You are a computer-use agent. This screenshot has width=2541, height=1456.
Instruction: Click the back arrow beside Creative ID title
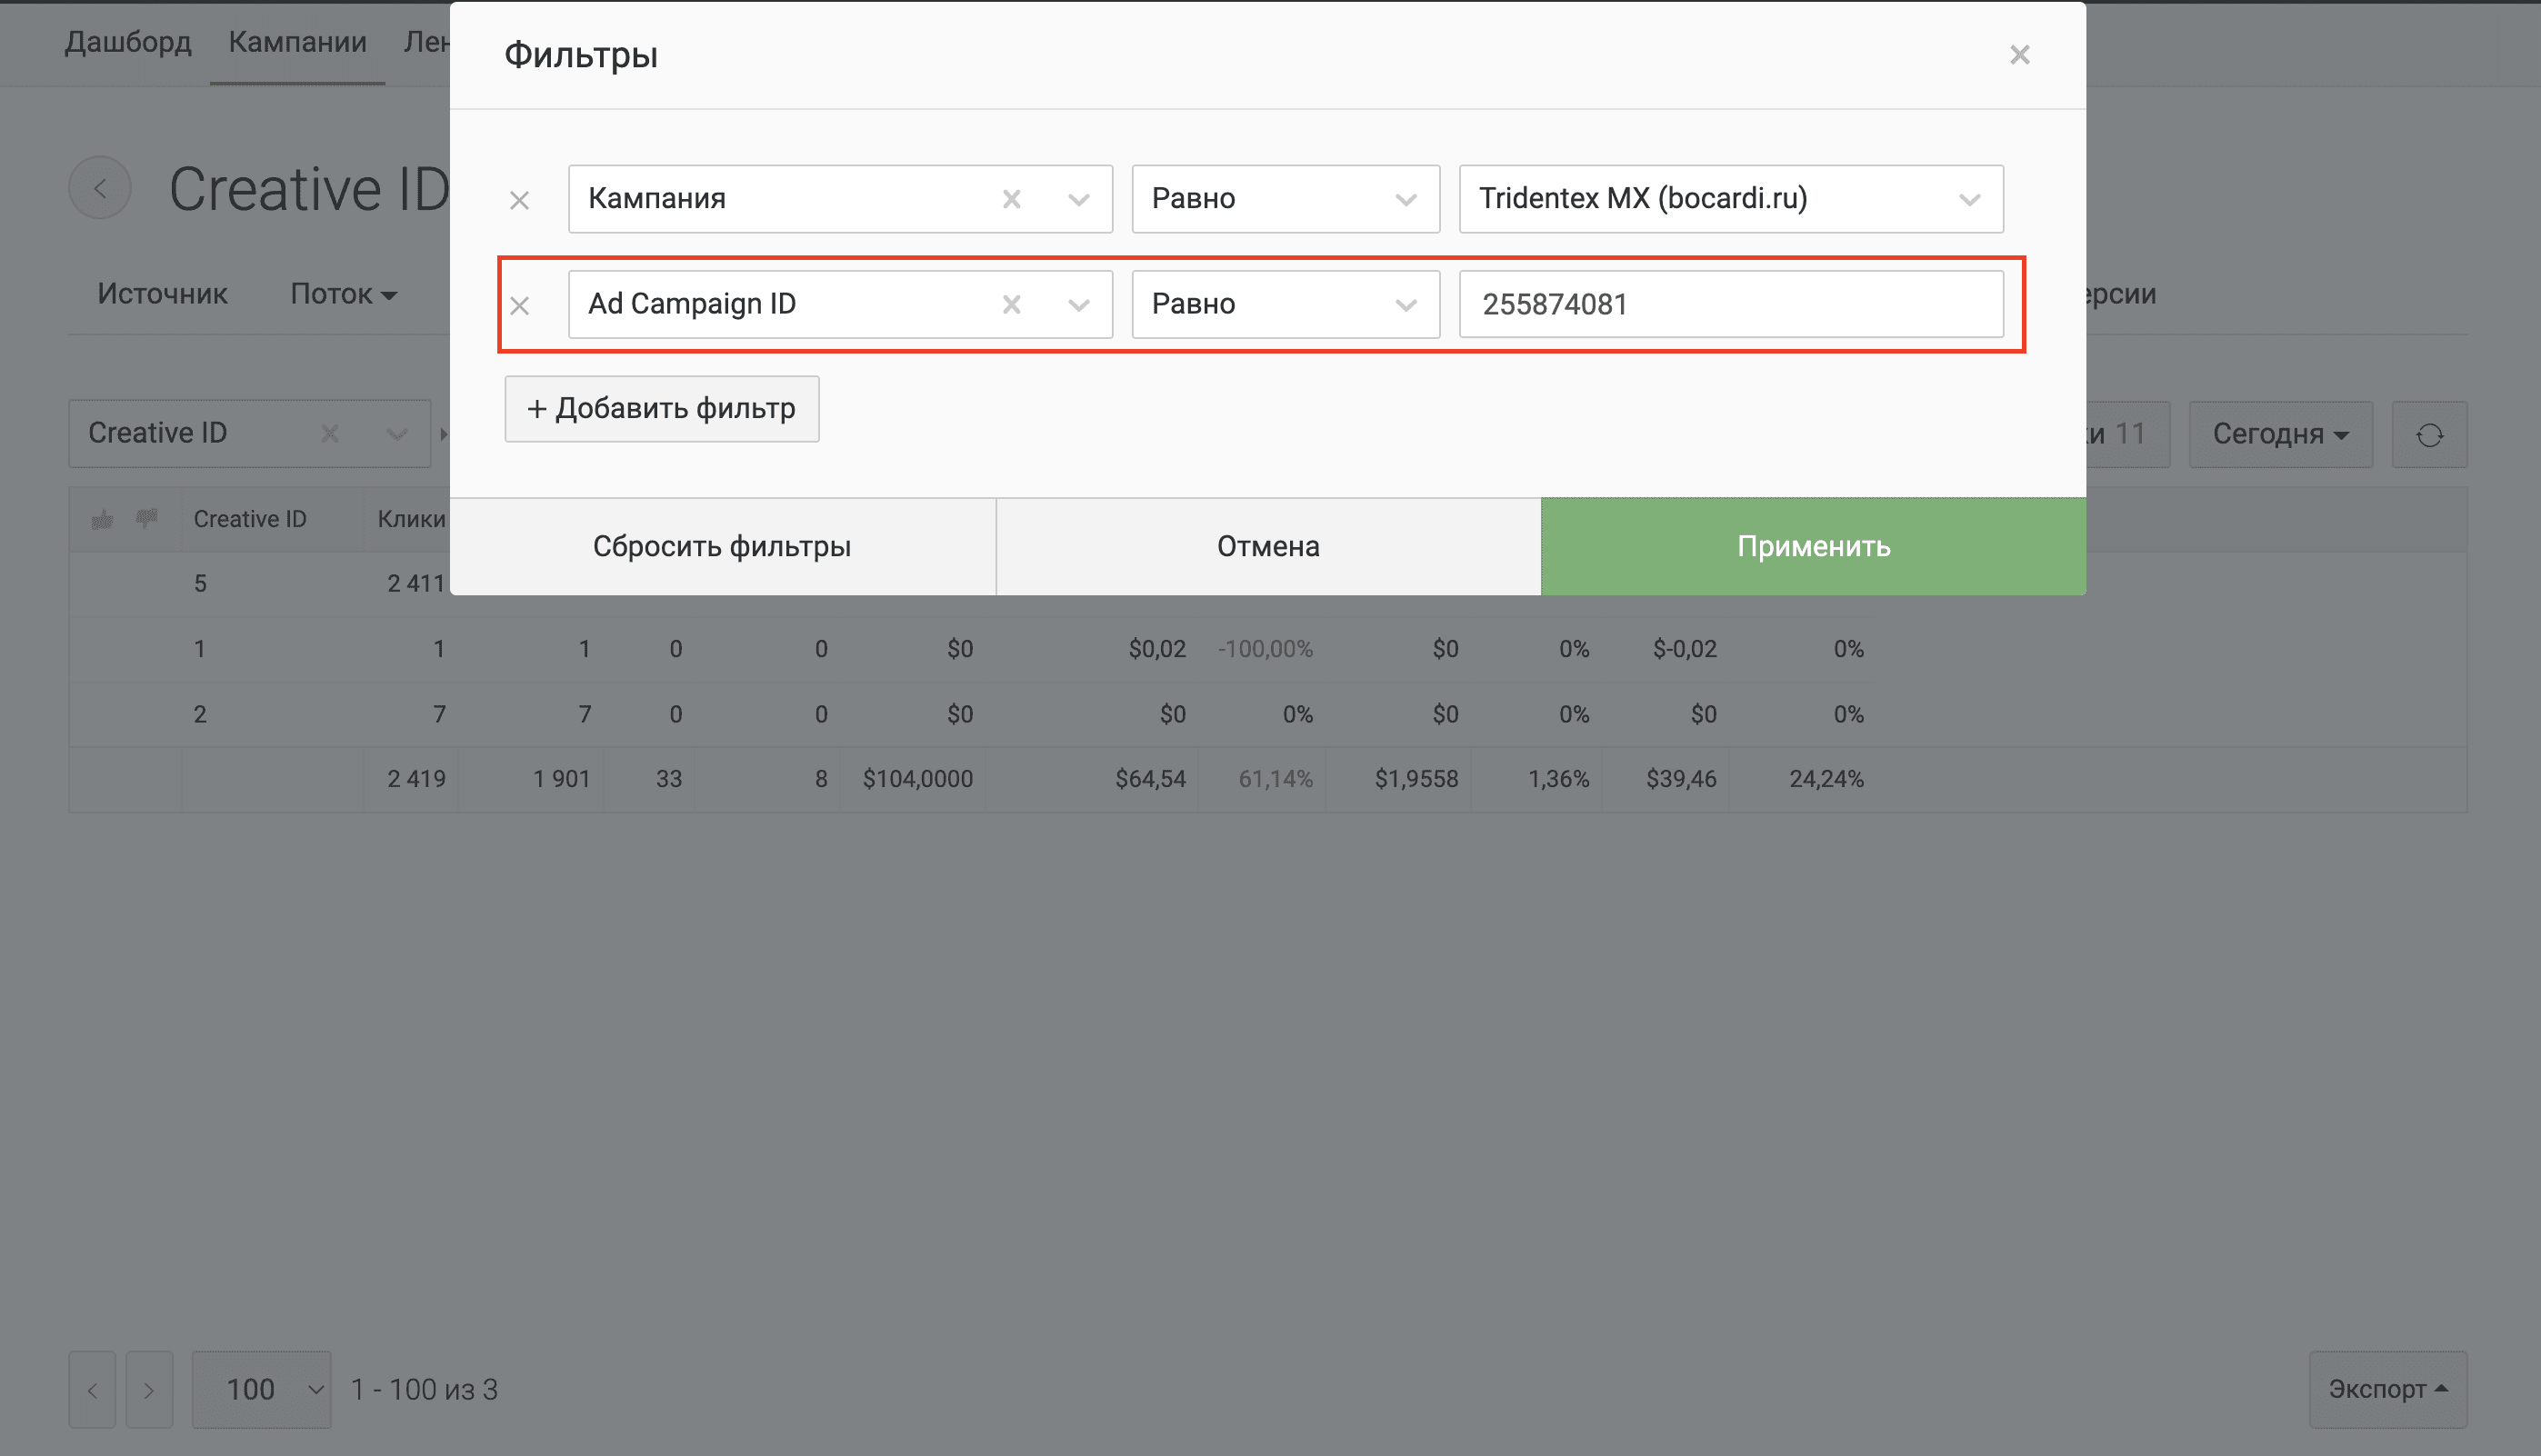pyautogui.click(x=100, y=188)
